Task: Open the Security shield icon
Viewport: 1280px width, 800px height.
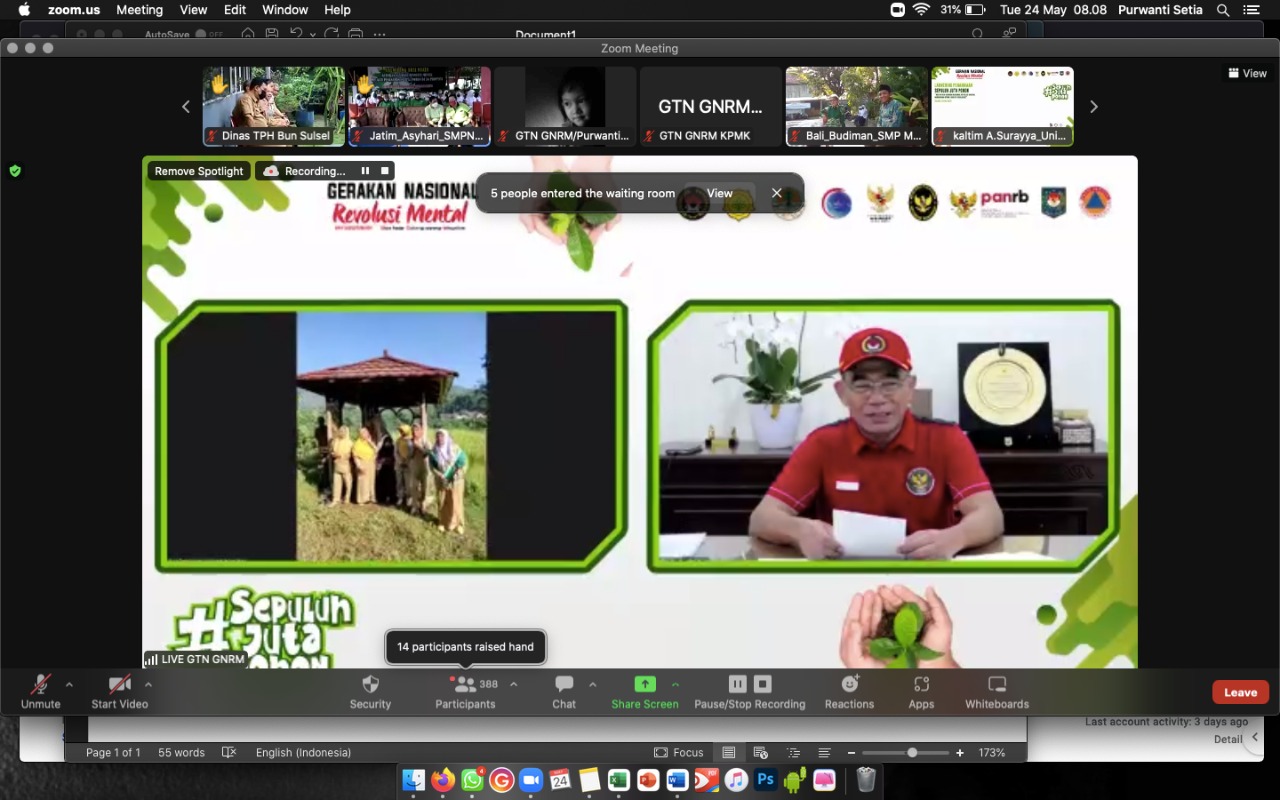Action: (x=370, y=685)
